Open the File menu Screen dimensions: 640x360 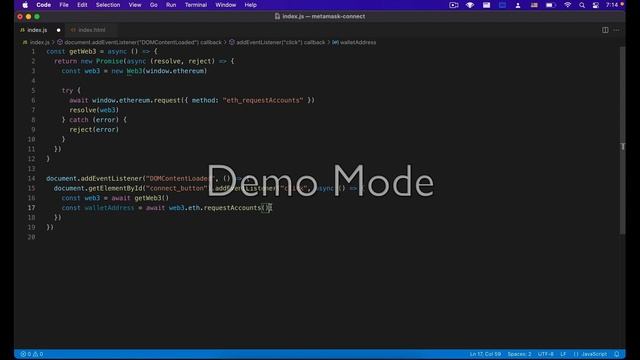pos(64,5)
